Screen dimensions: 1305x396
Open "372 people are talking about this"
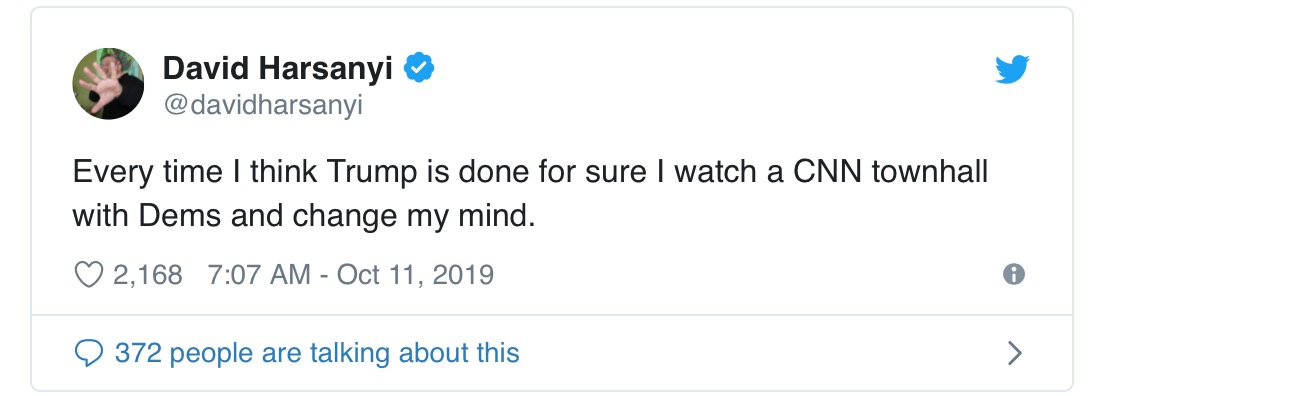[317, 353]
